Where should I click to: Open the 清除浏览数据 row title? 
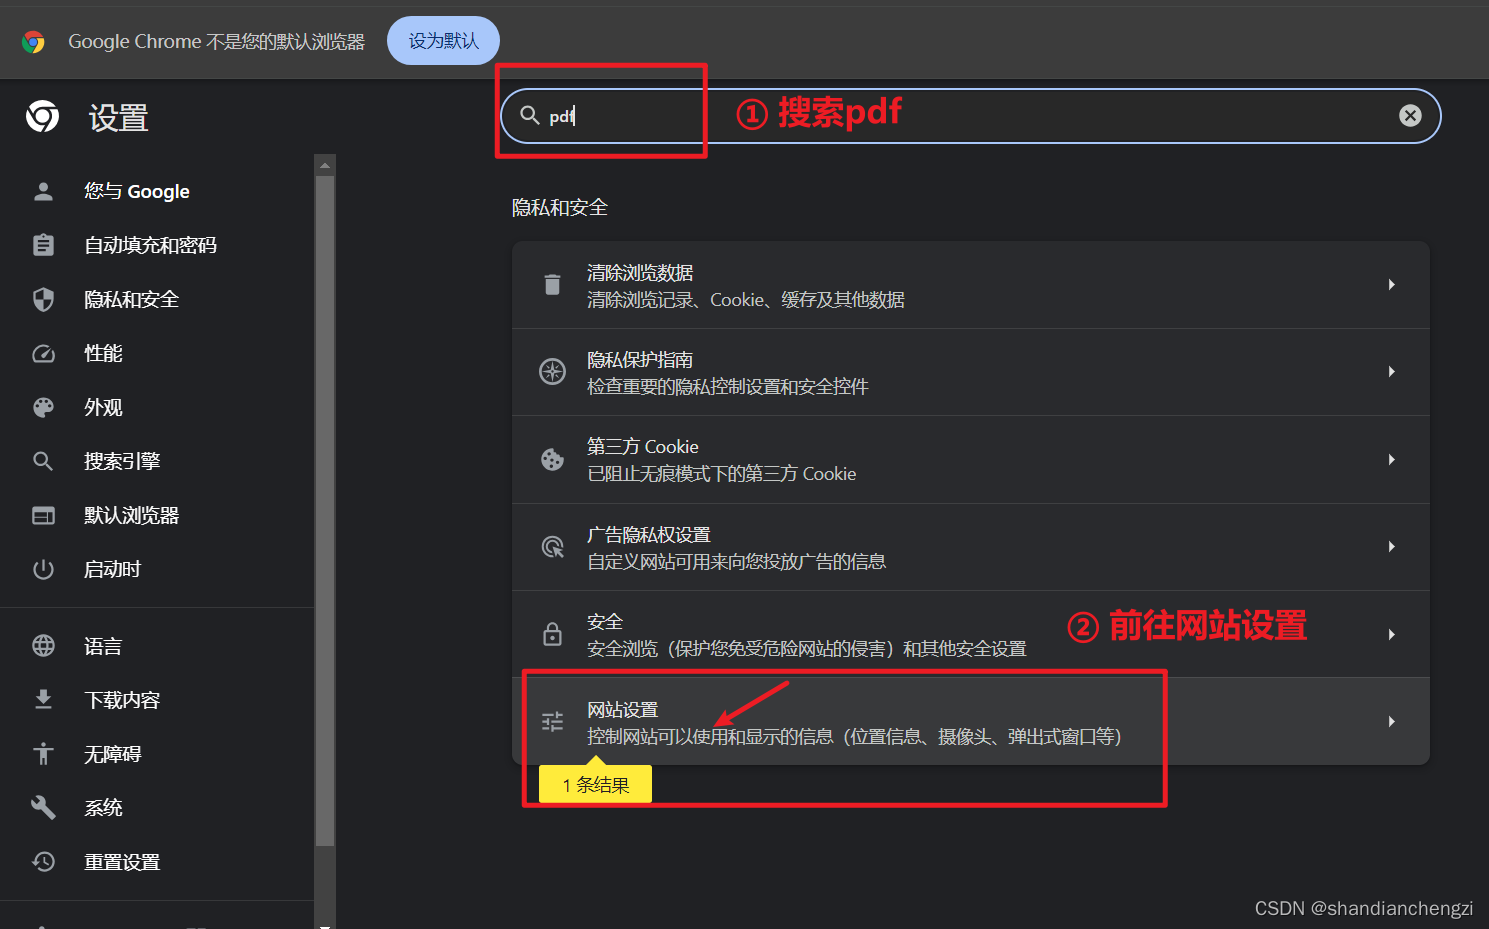[x=640, y=273]
